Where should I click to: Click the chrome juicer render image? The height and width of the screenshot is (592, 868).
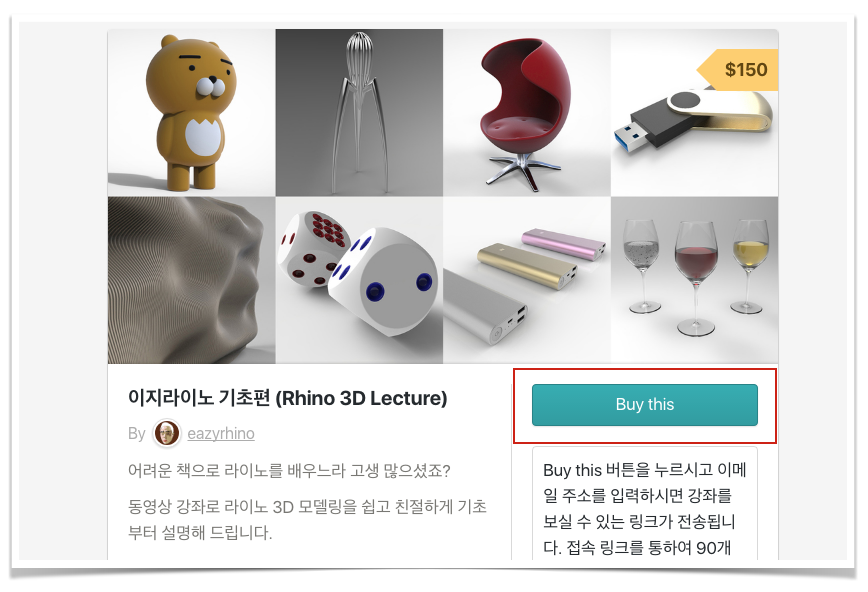(359, 112)
